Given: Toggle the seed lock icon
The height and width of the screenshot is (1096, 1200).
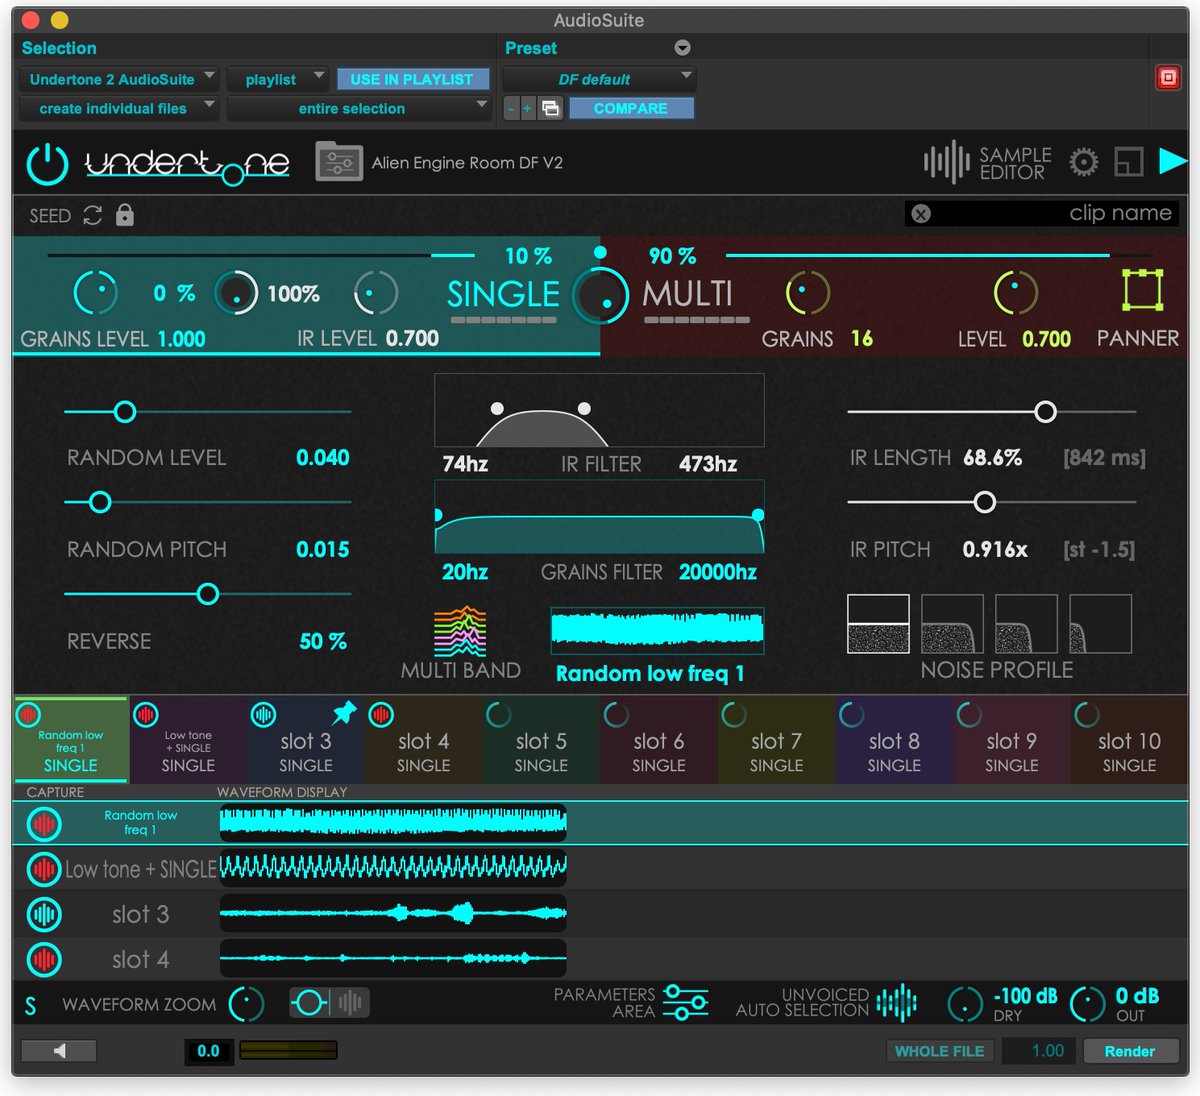Looking at the screenshot, I should click(125, 214).
